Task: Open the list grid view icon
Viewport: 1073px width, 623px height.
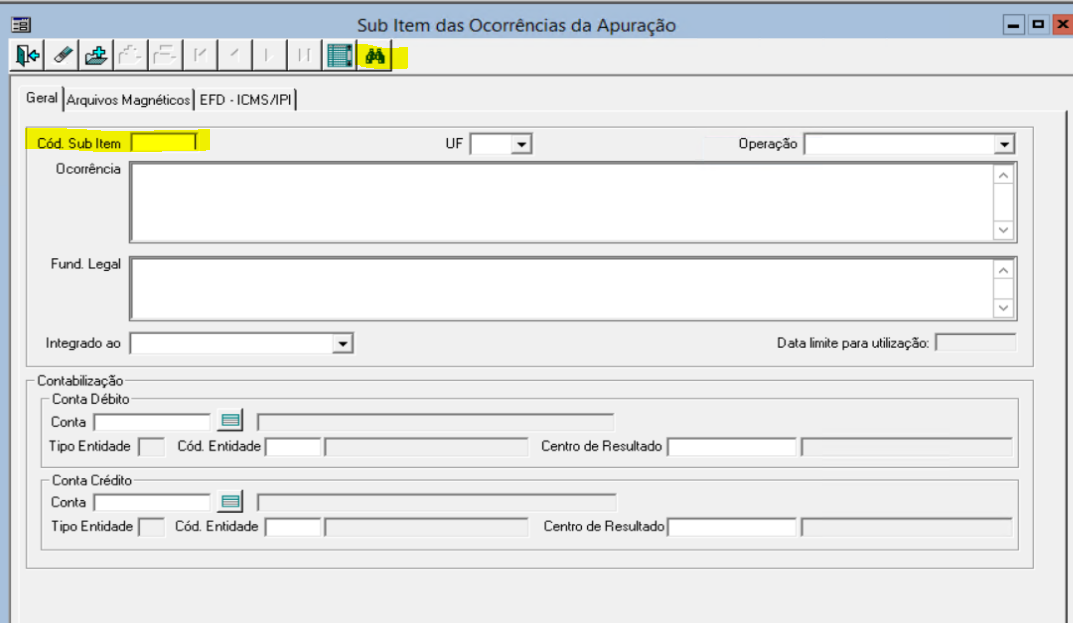Action: tap(339, 55)
